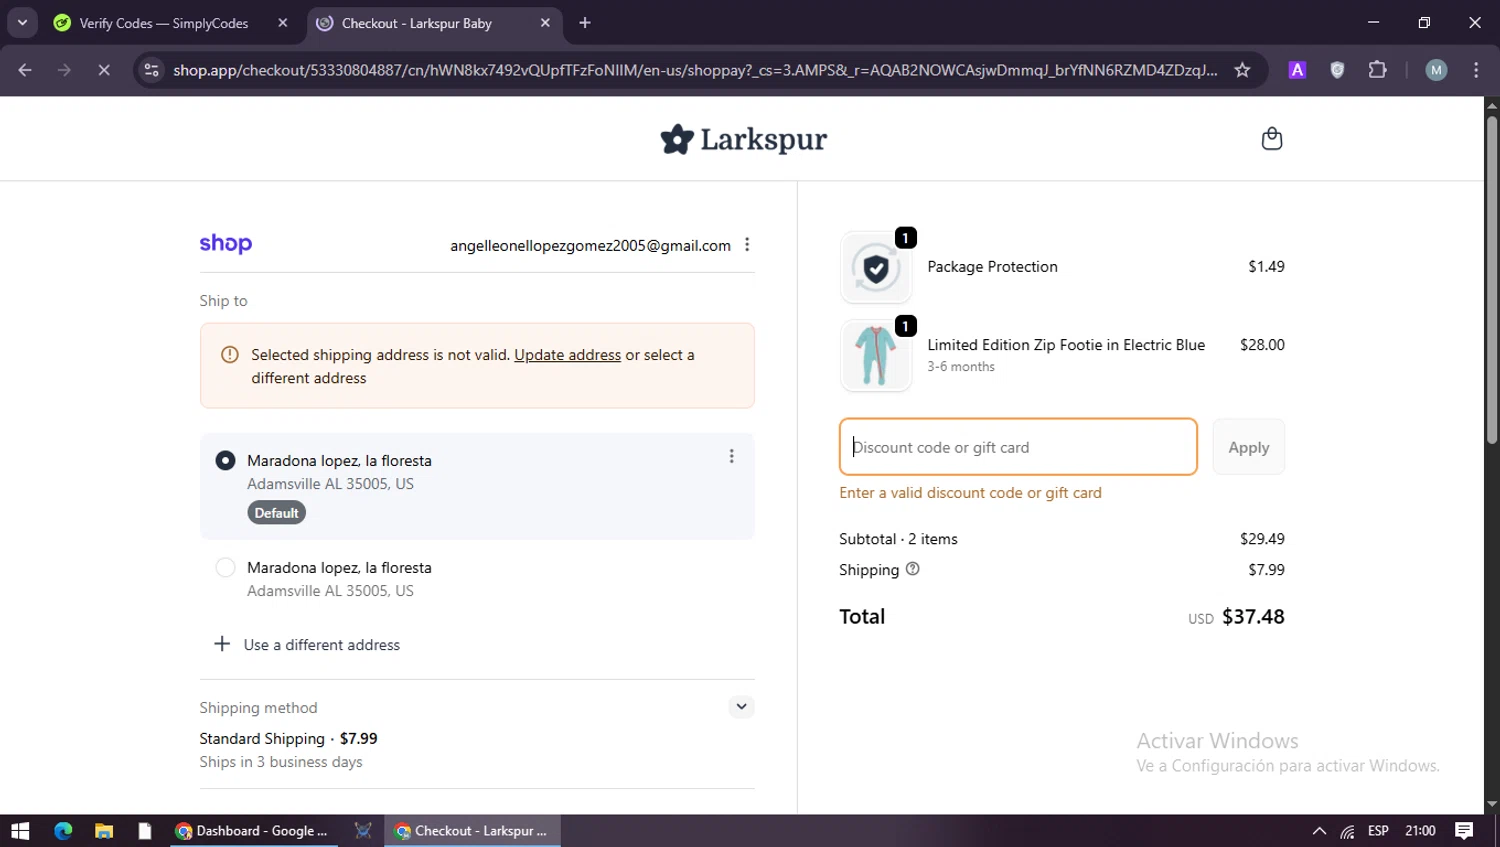Click the Limited Edition Zip Footie title
This screenshot has width=1500, height=847.
point(1066,345)
